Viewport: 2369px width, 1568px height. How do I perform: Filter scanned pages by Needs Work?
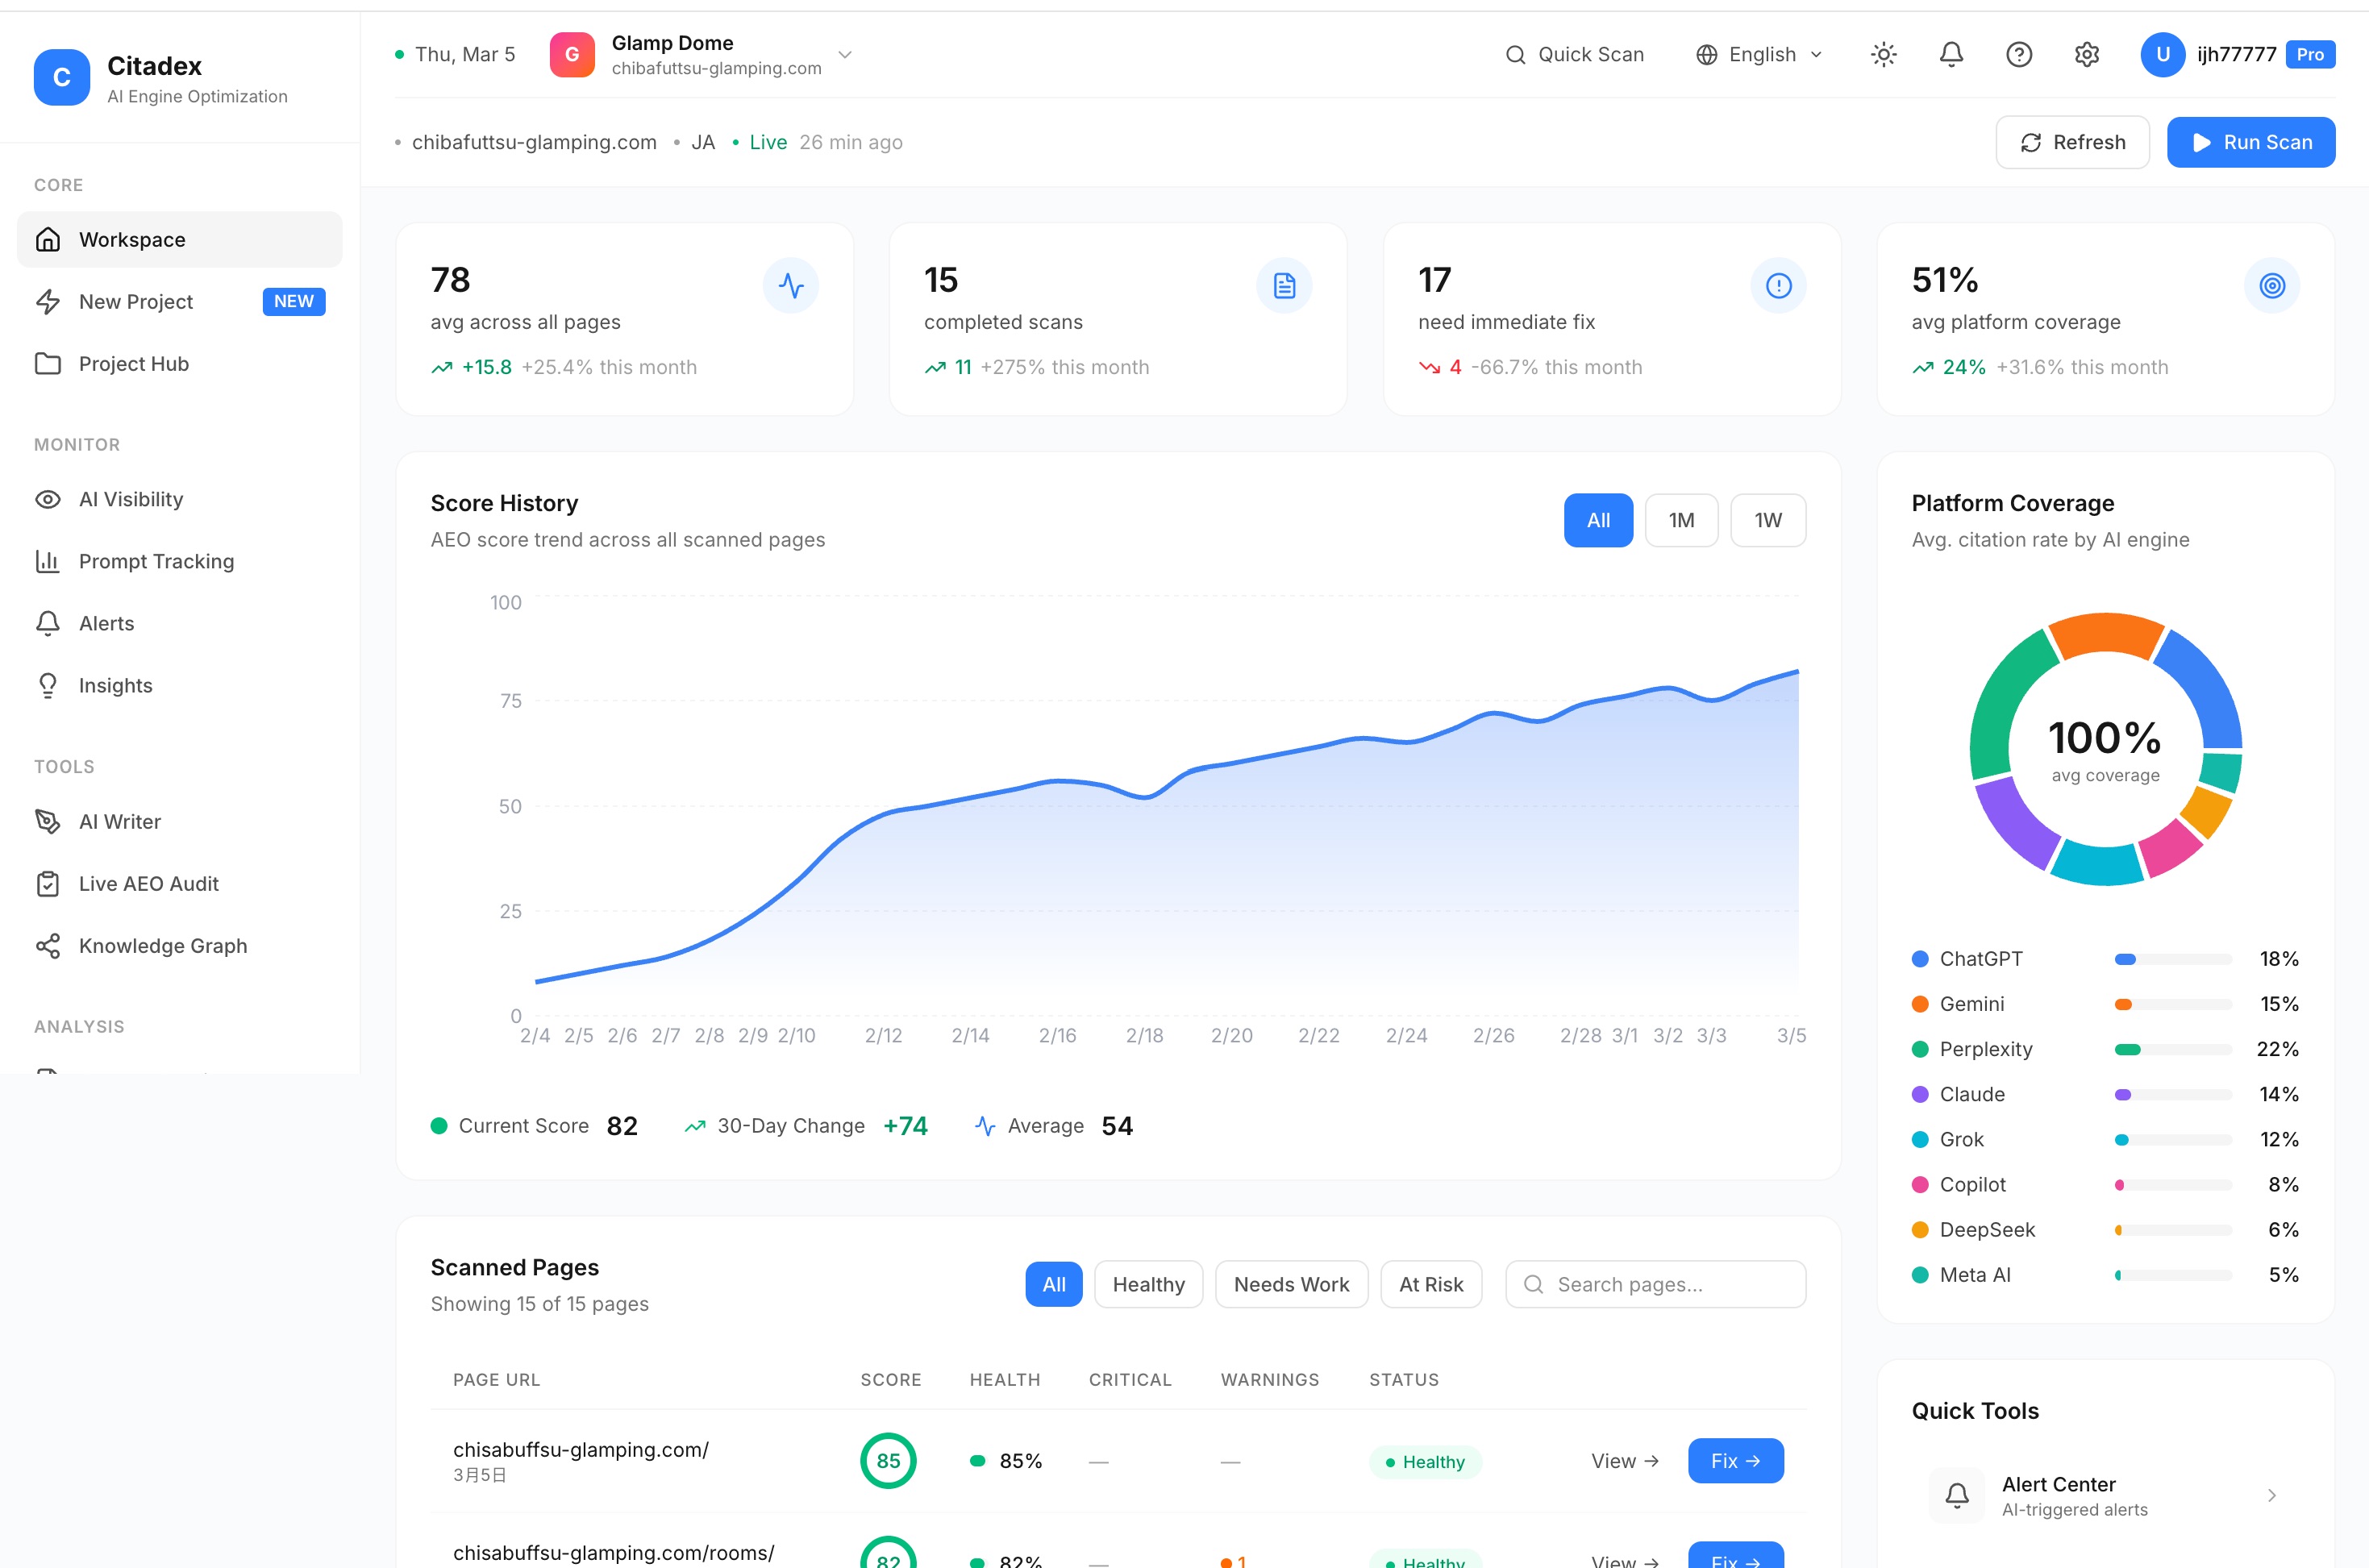1290,1284
